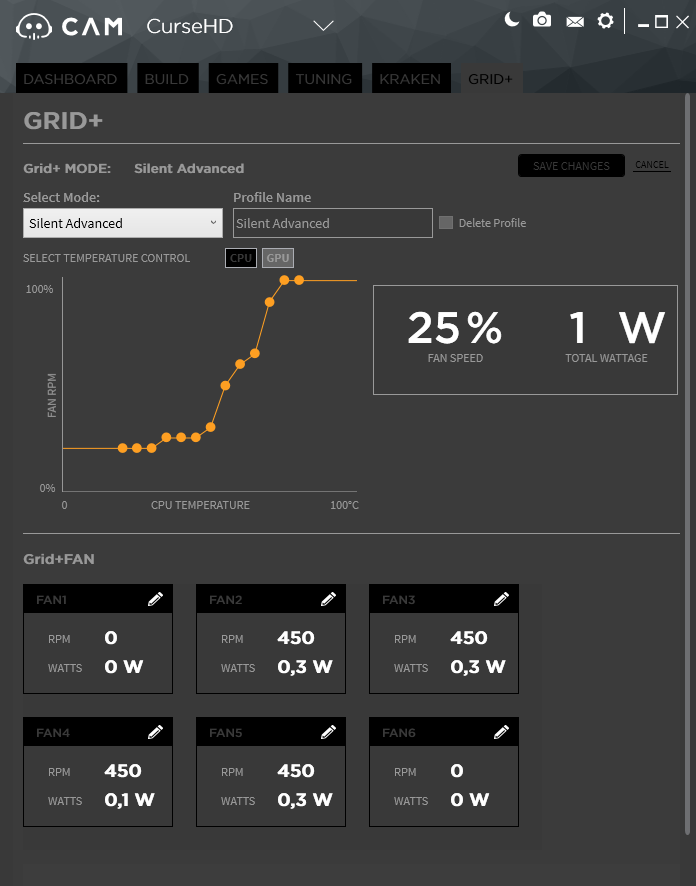Switch to the GRID+ tab
Image resolution: width=696 pixels, height=886 pixels.
click(491, 79)
